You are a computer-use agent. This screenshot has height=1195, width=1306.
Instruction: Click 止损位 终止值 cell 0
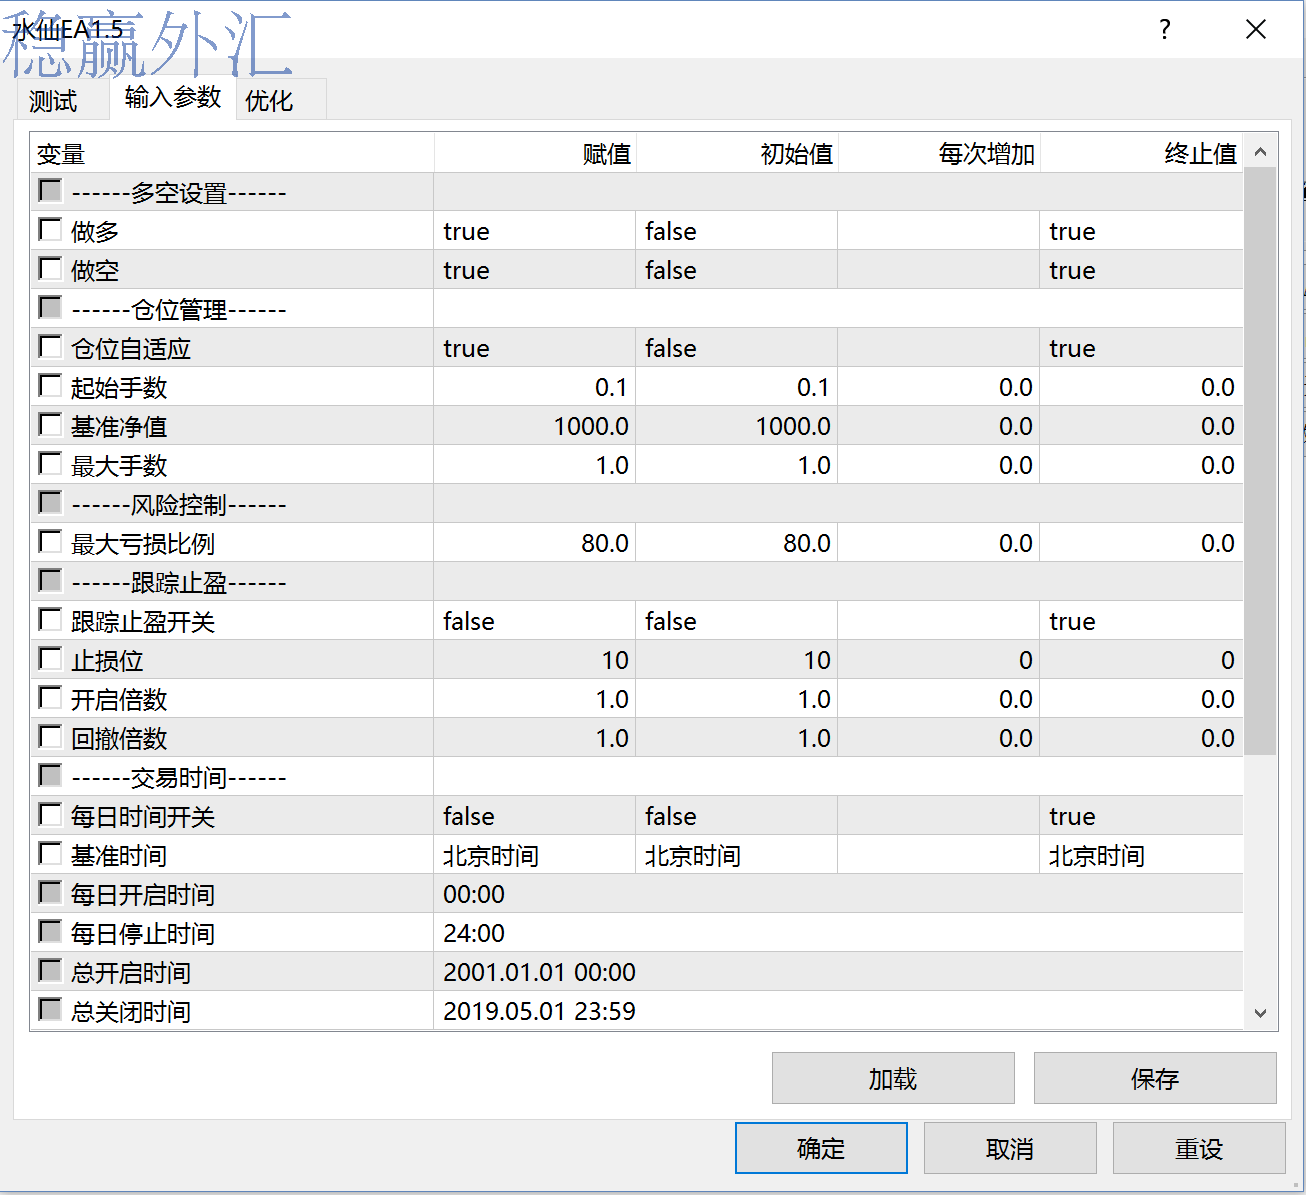pyautogui.click(x=1142, y=660)
